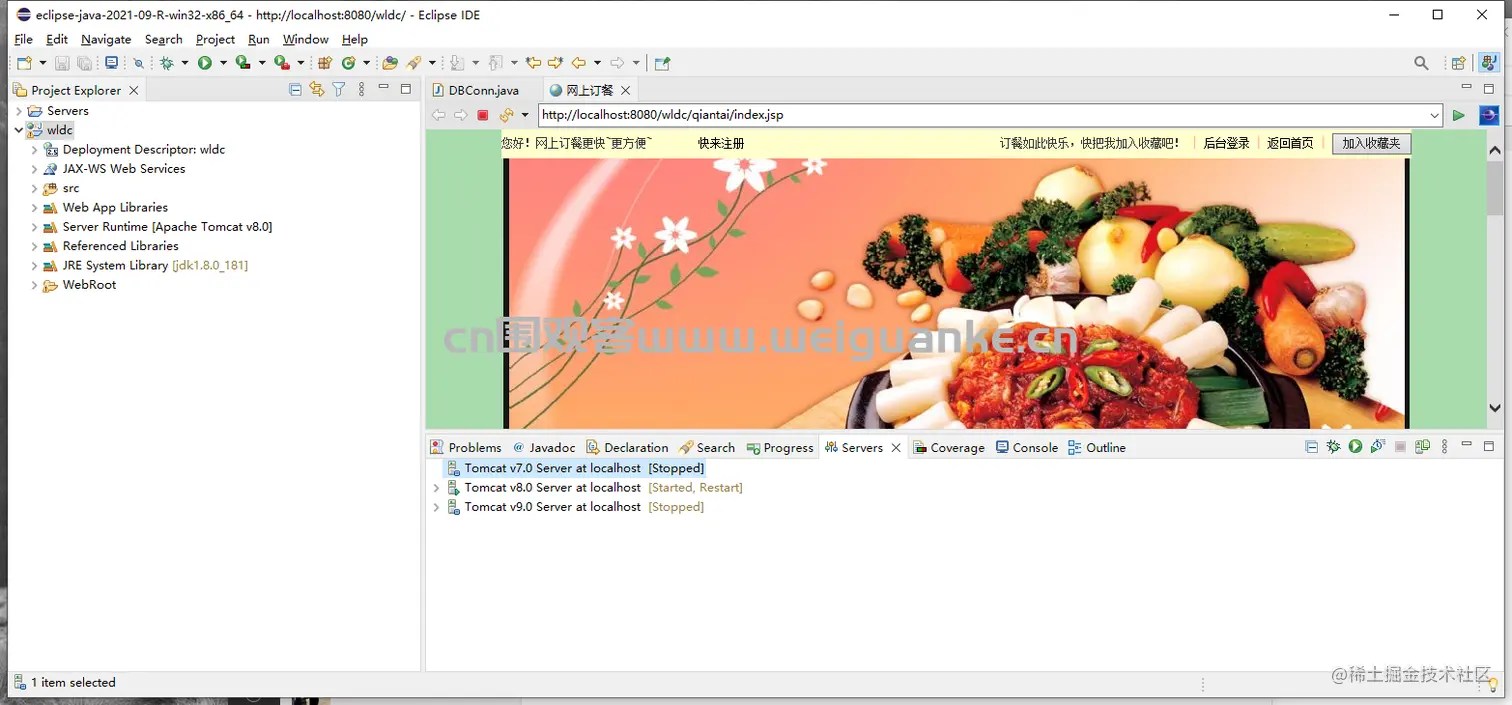Open the Window menu
Screen dimensions: 1512x705
[x=305, y=39]
